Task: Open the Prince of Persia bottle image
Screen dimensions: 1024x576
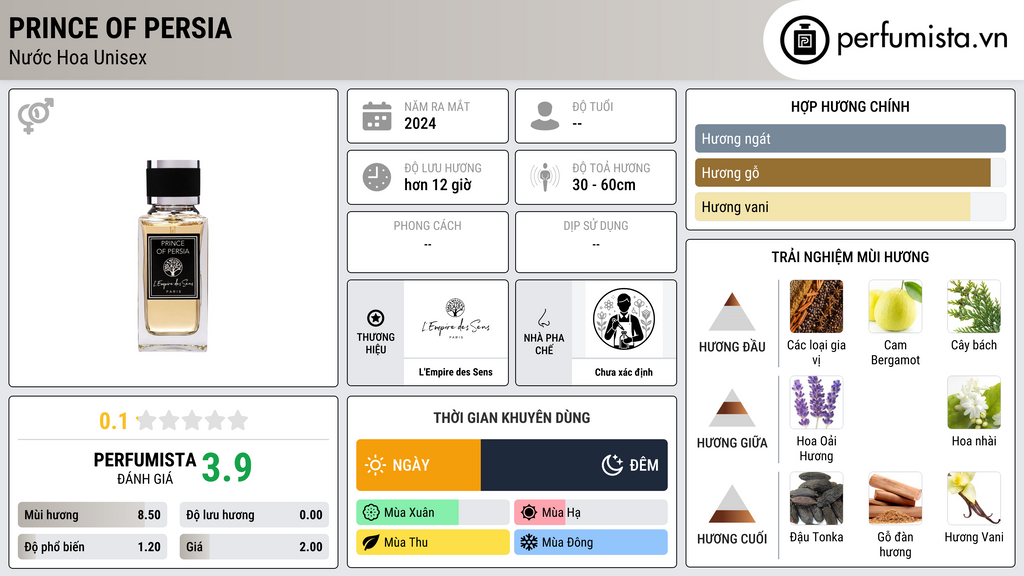Action: click(x=173, y=256)
